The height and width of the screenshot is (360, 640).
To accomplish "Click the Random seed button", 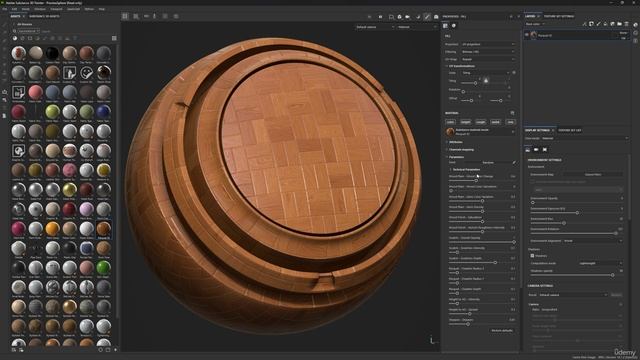I will (x=488, y=162).
